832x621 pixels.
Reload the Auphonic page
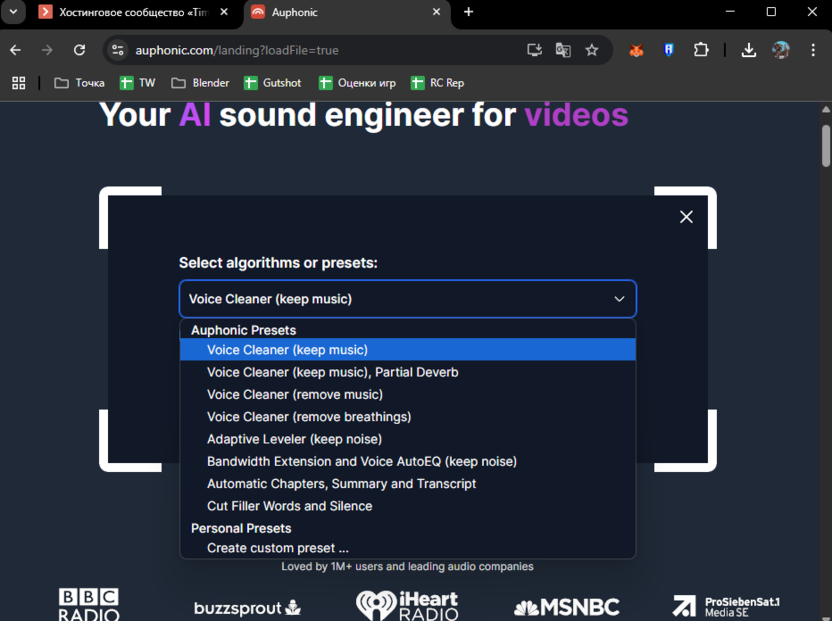[x=80, y=50]
